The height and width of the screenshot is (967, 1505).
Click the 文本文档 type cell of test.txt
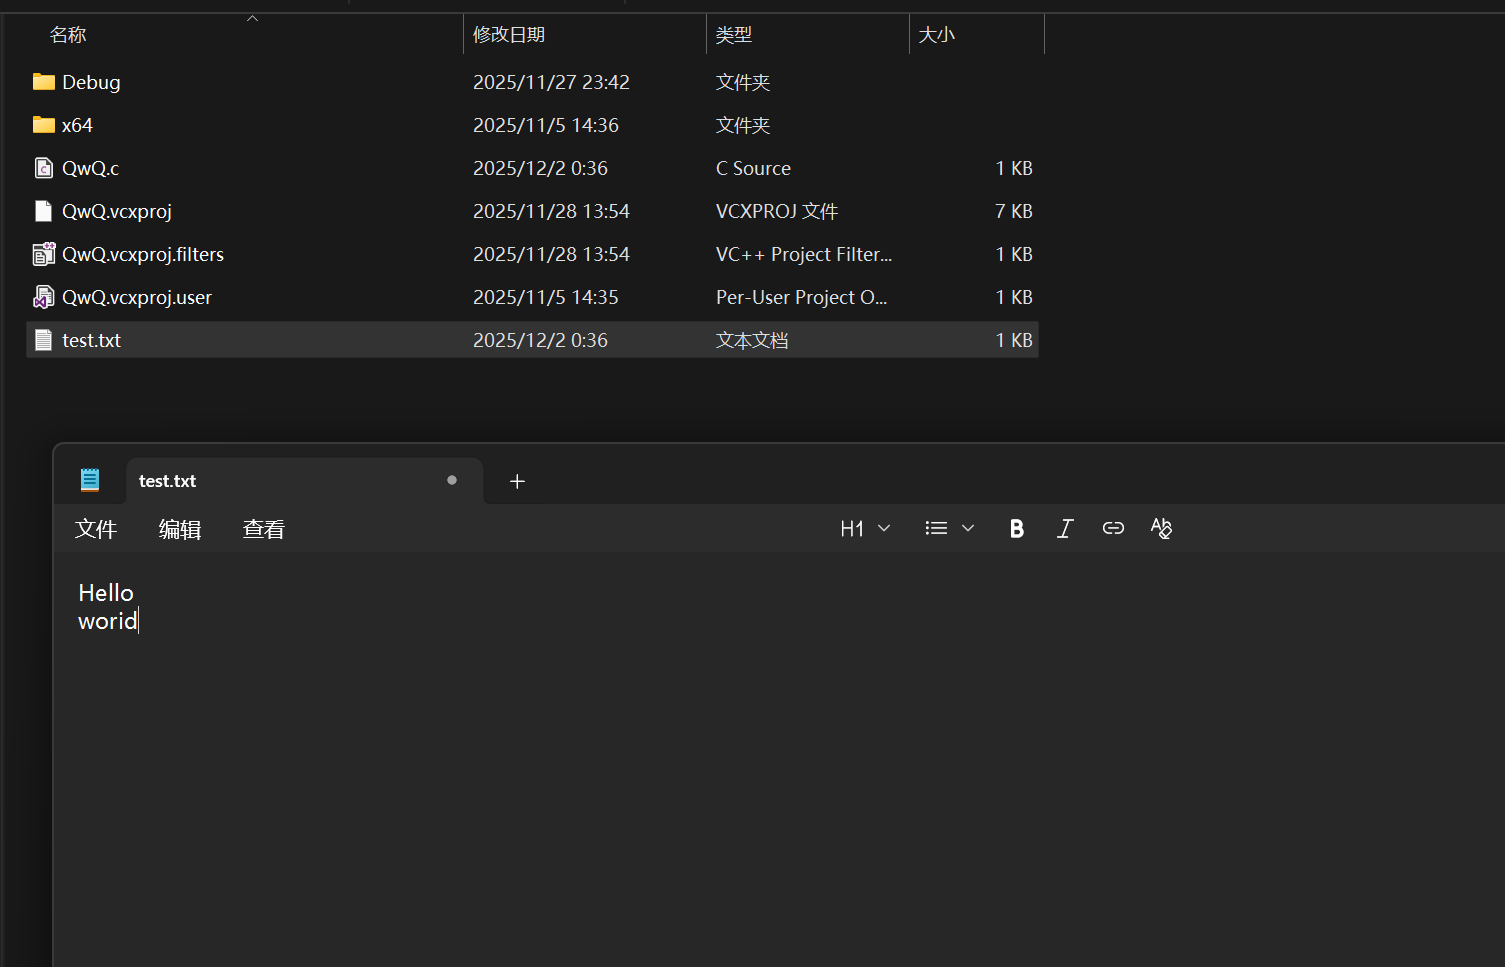point(752,340)
